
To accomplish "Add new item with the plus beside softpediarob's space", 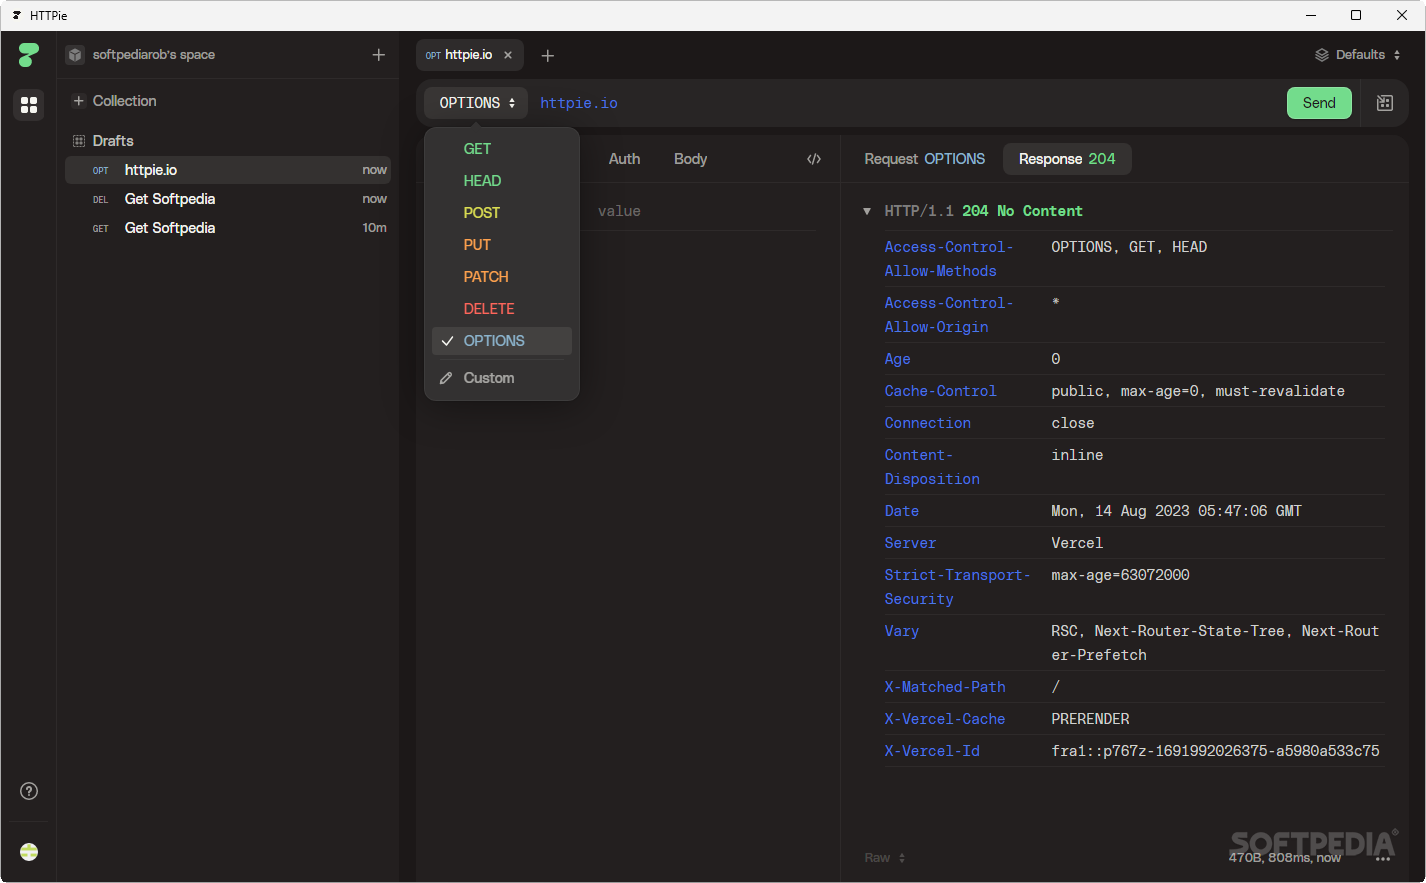I will 379,55.
